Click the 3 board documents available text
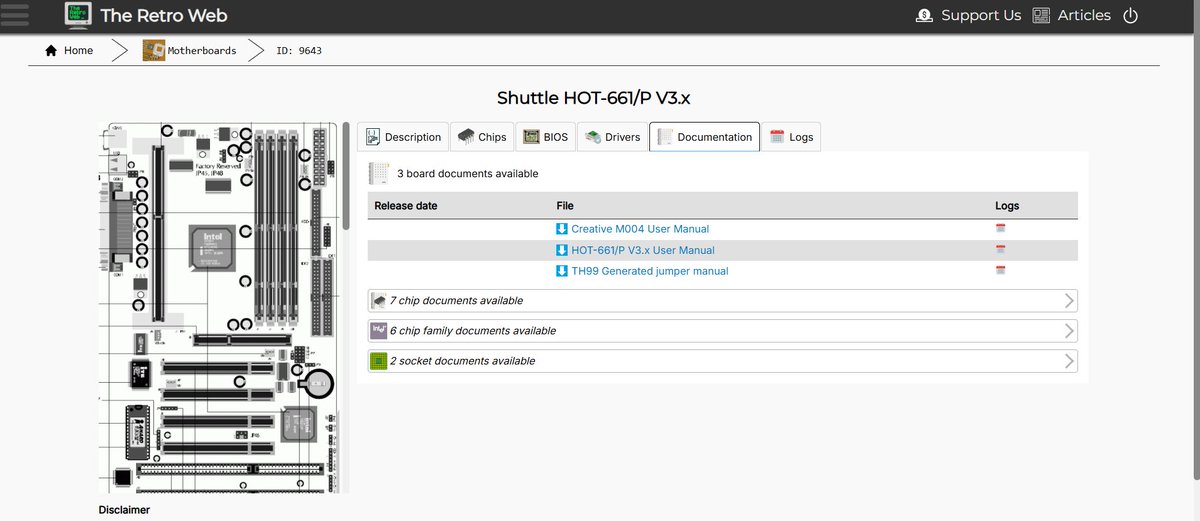Image resolution: width=1200 pixels, height=521 pixels. tap(468, 173)
